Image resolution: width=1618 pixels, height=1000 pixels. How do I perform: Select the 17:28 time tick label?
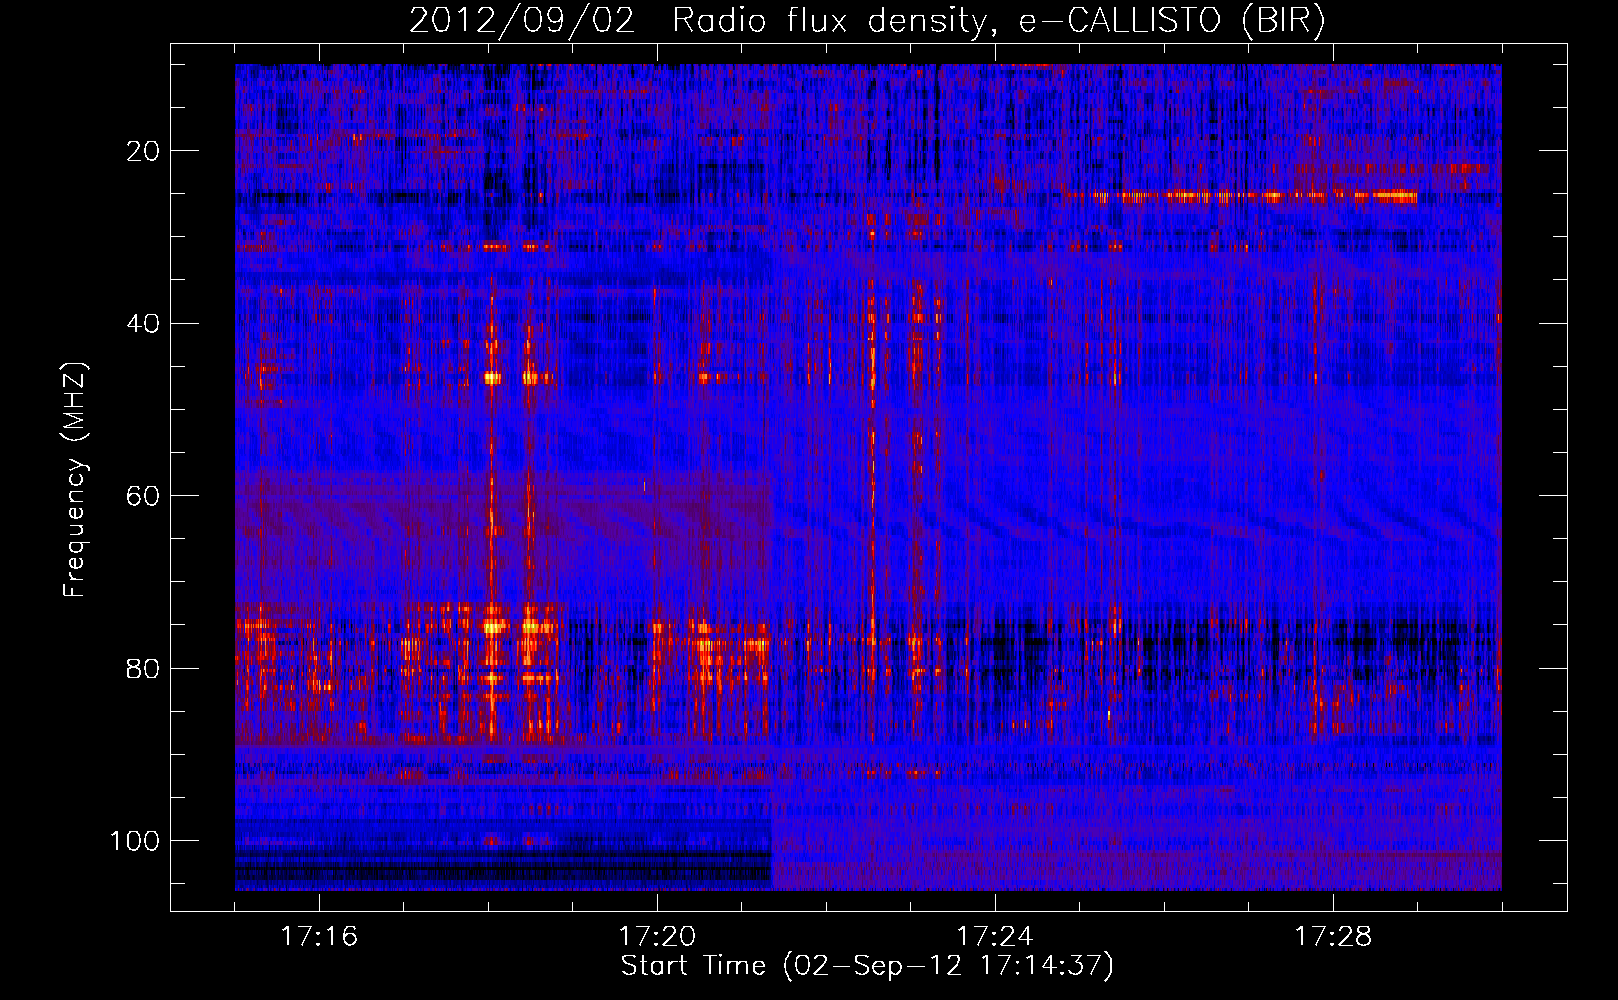[1333, 936]
